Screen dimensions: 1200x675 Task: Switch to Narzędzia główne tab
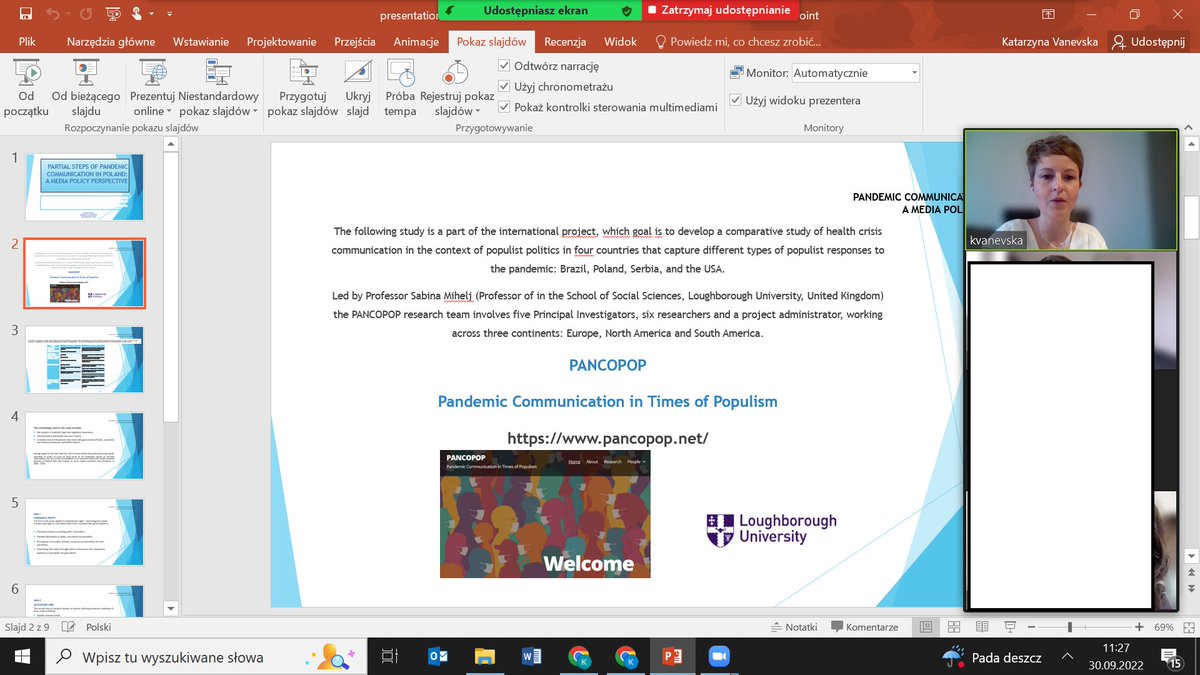click(111, 42)
